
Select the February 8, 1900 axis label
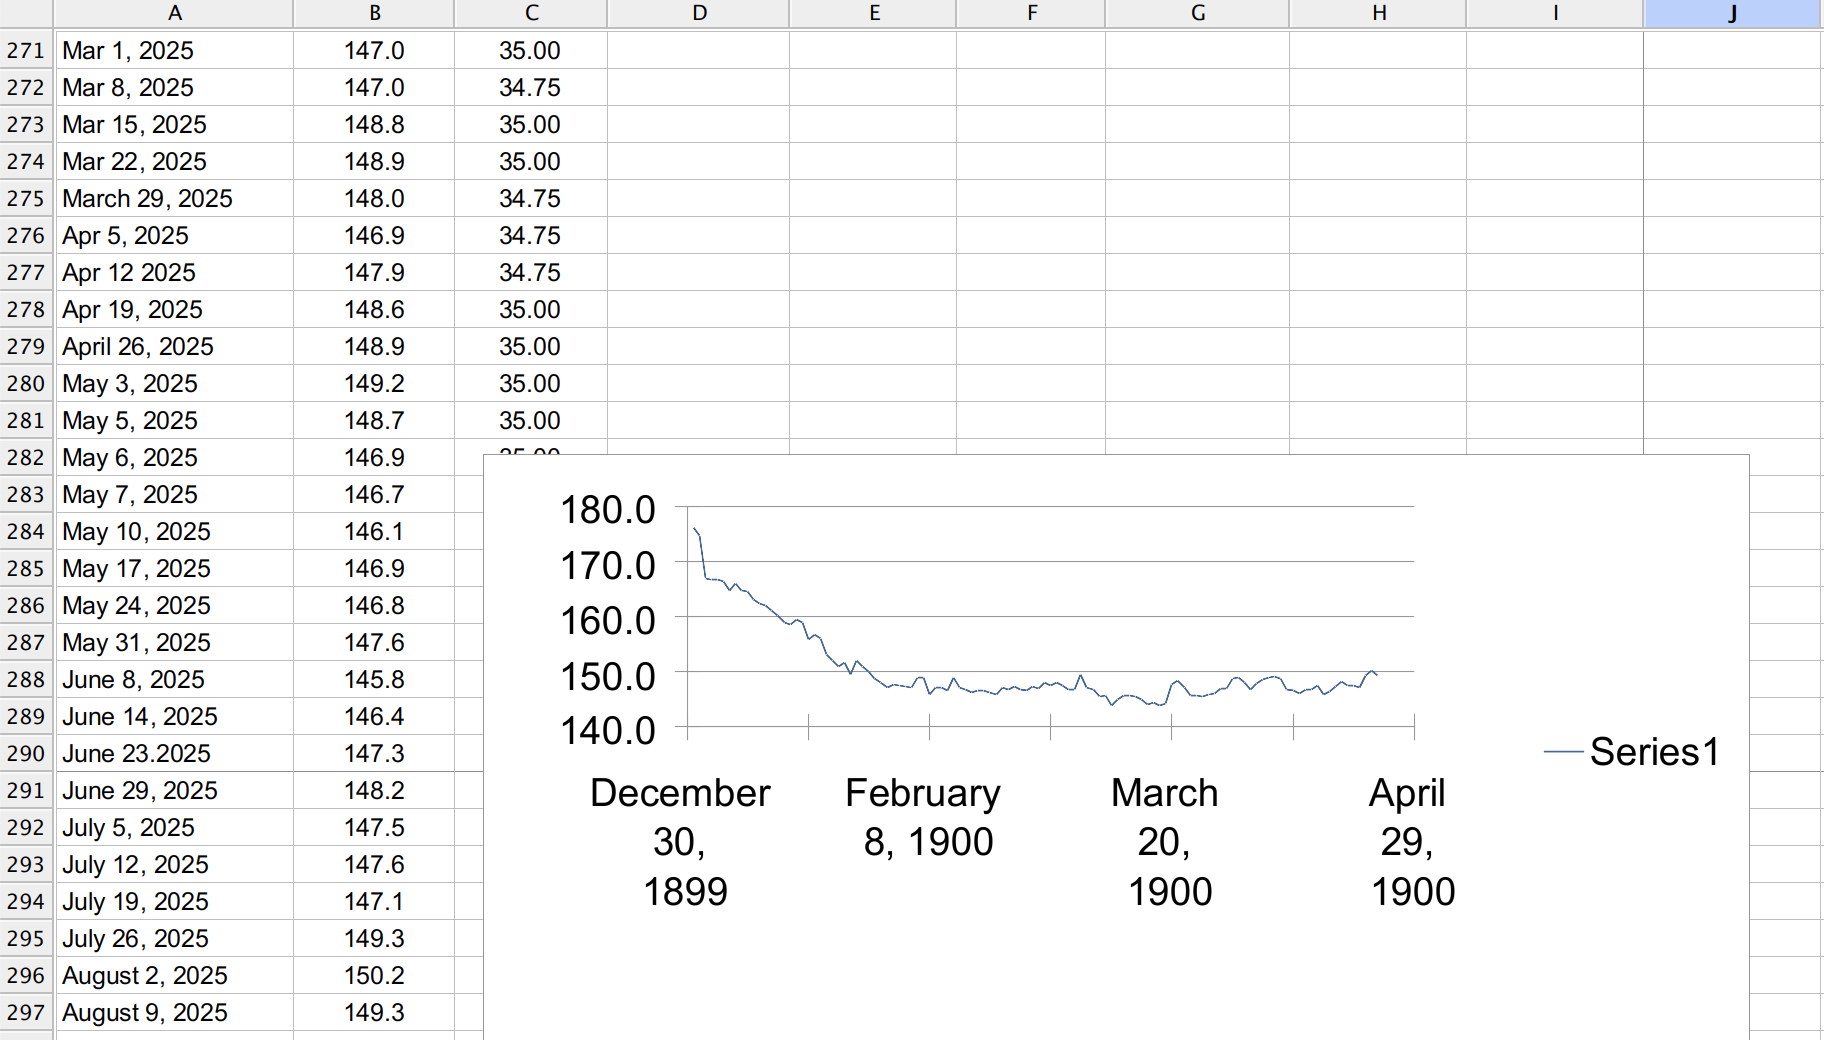924,817
